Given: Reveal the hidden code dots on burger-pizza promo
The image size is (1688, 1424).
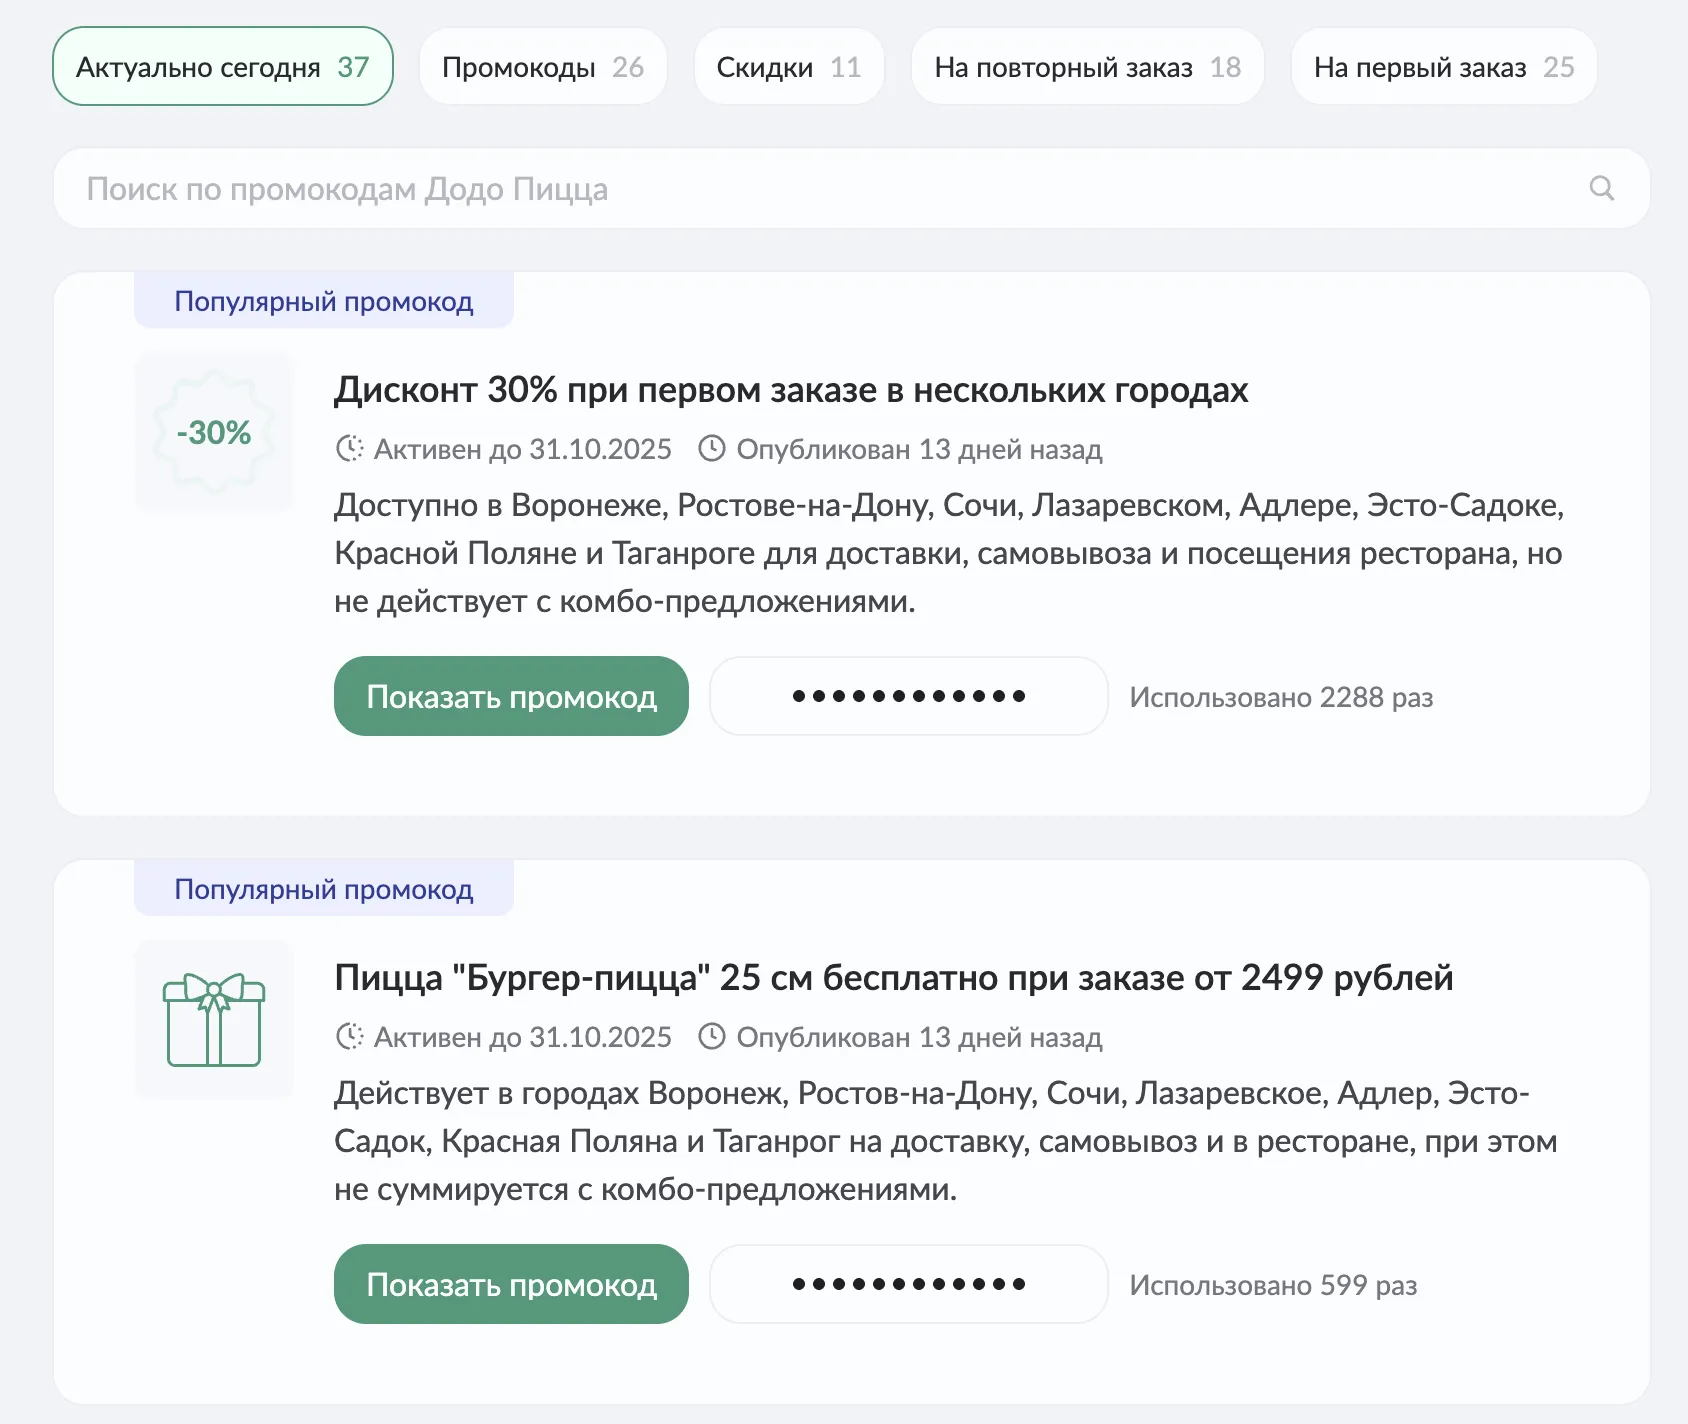Looking at the screenshot, I should [x=907, y=1284].
